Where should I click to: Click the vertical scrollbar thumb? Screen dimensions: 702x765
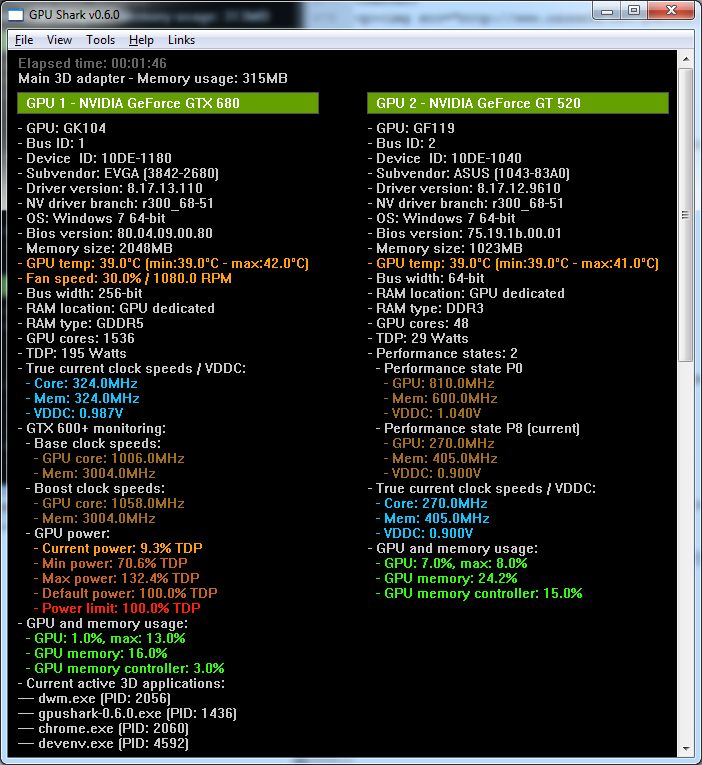coord(686,215)
